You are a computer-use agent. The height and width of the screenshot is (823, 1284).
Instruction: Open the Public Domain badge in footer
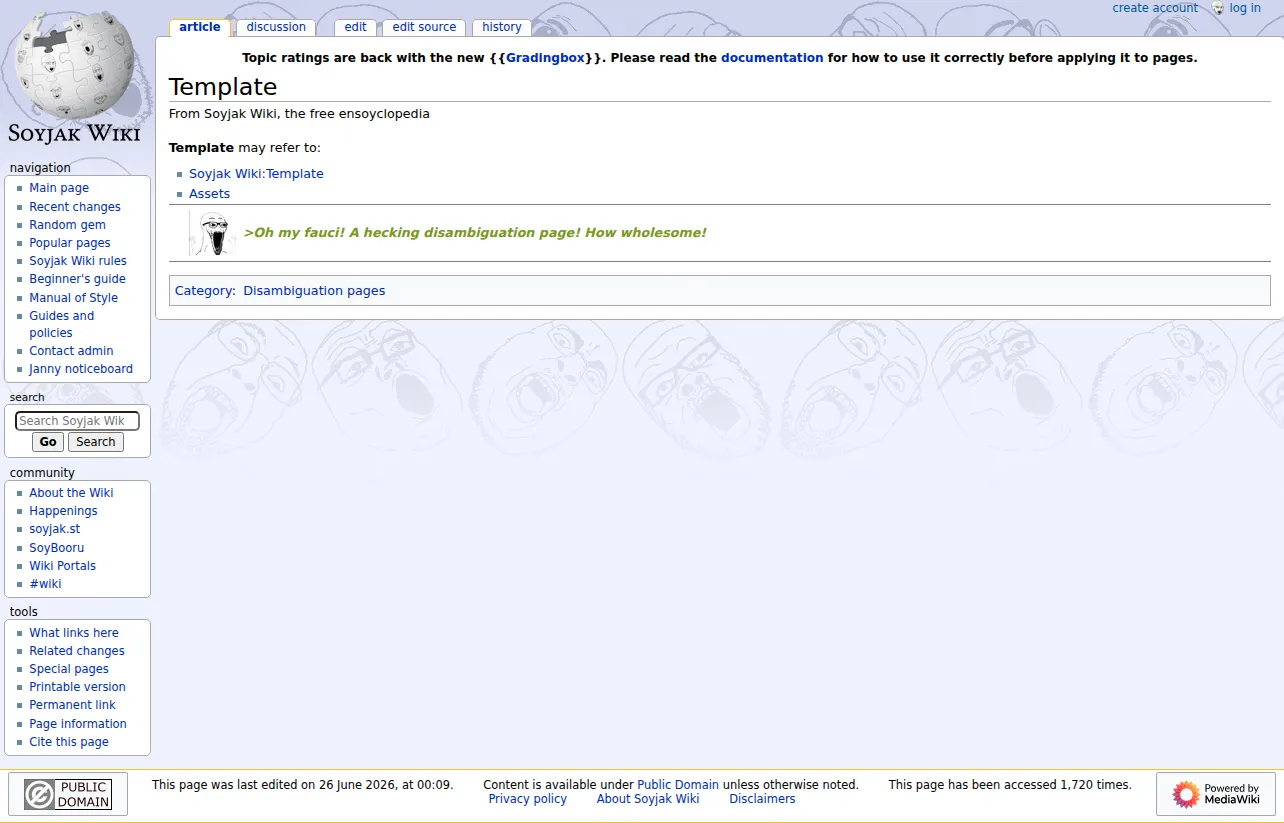(68, 794)
